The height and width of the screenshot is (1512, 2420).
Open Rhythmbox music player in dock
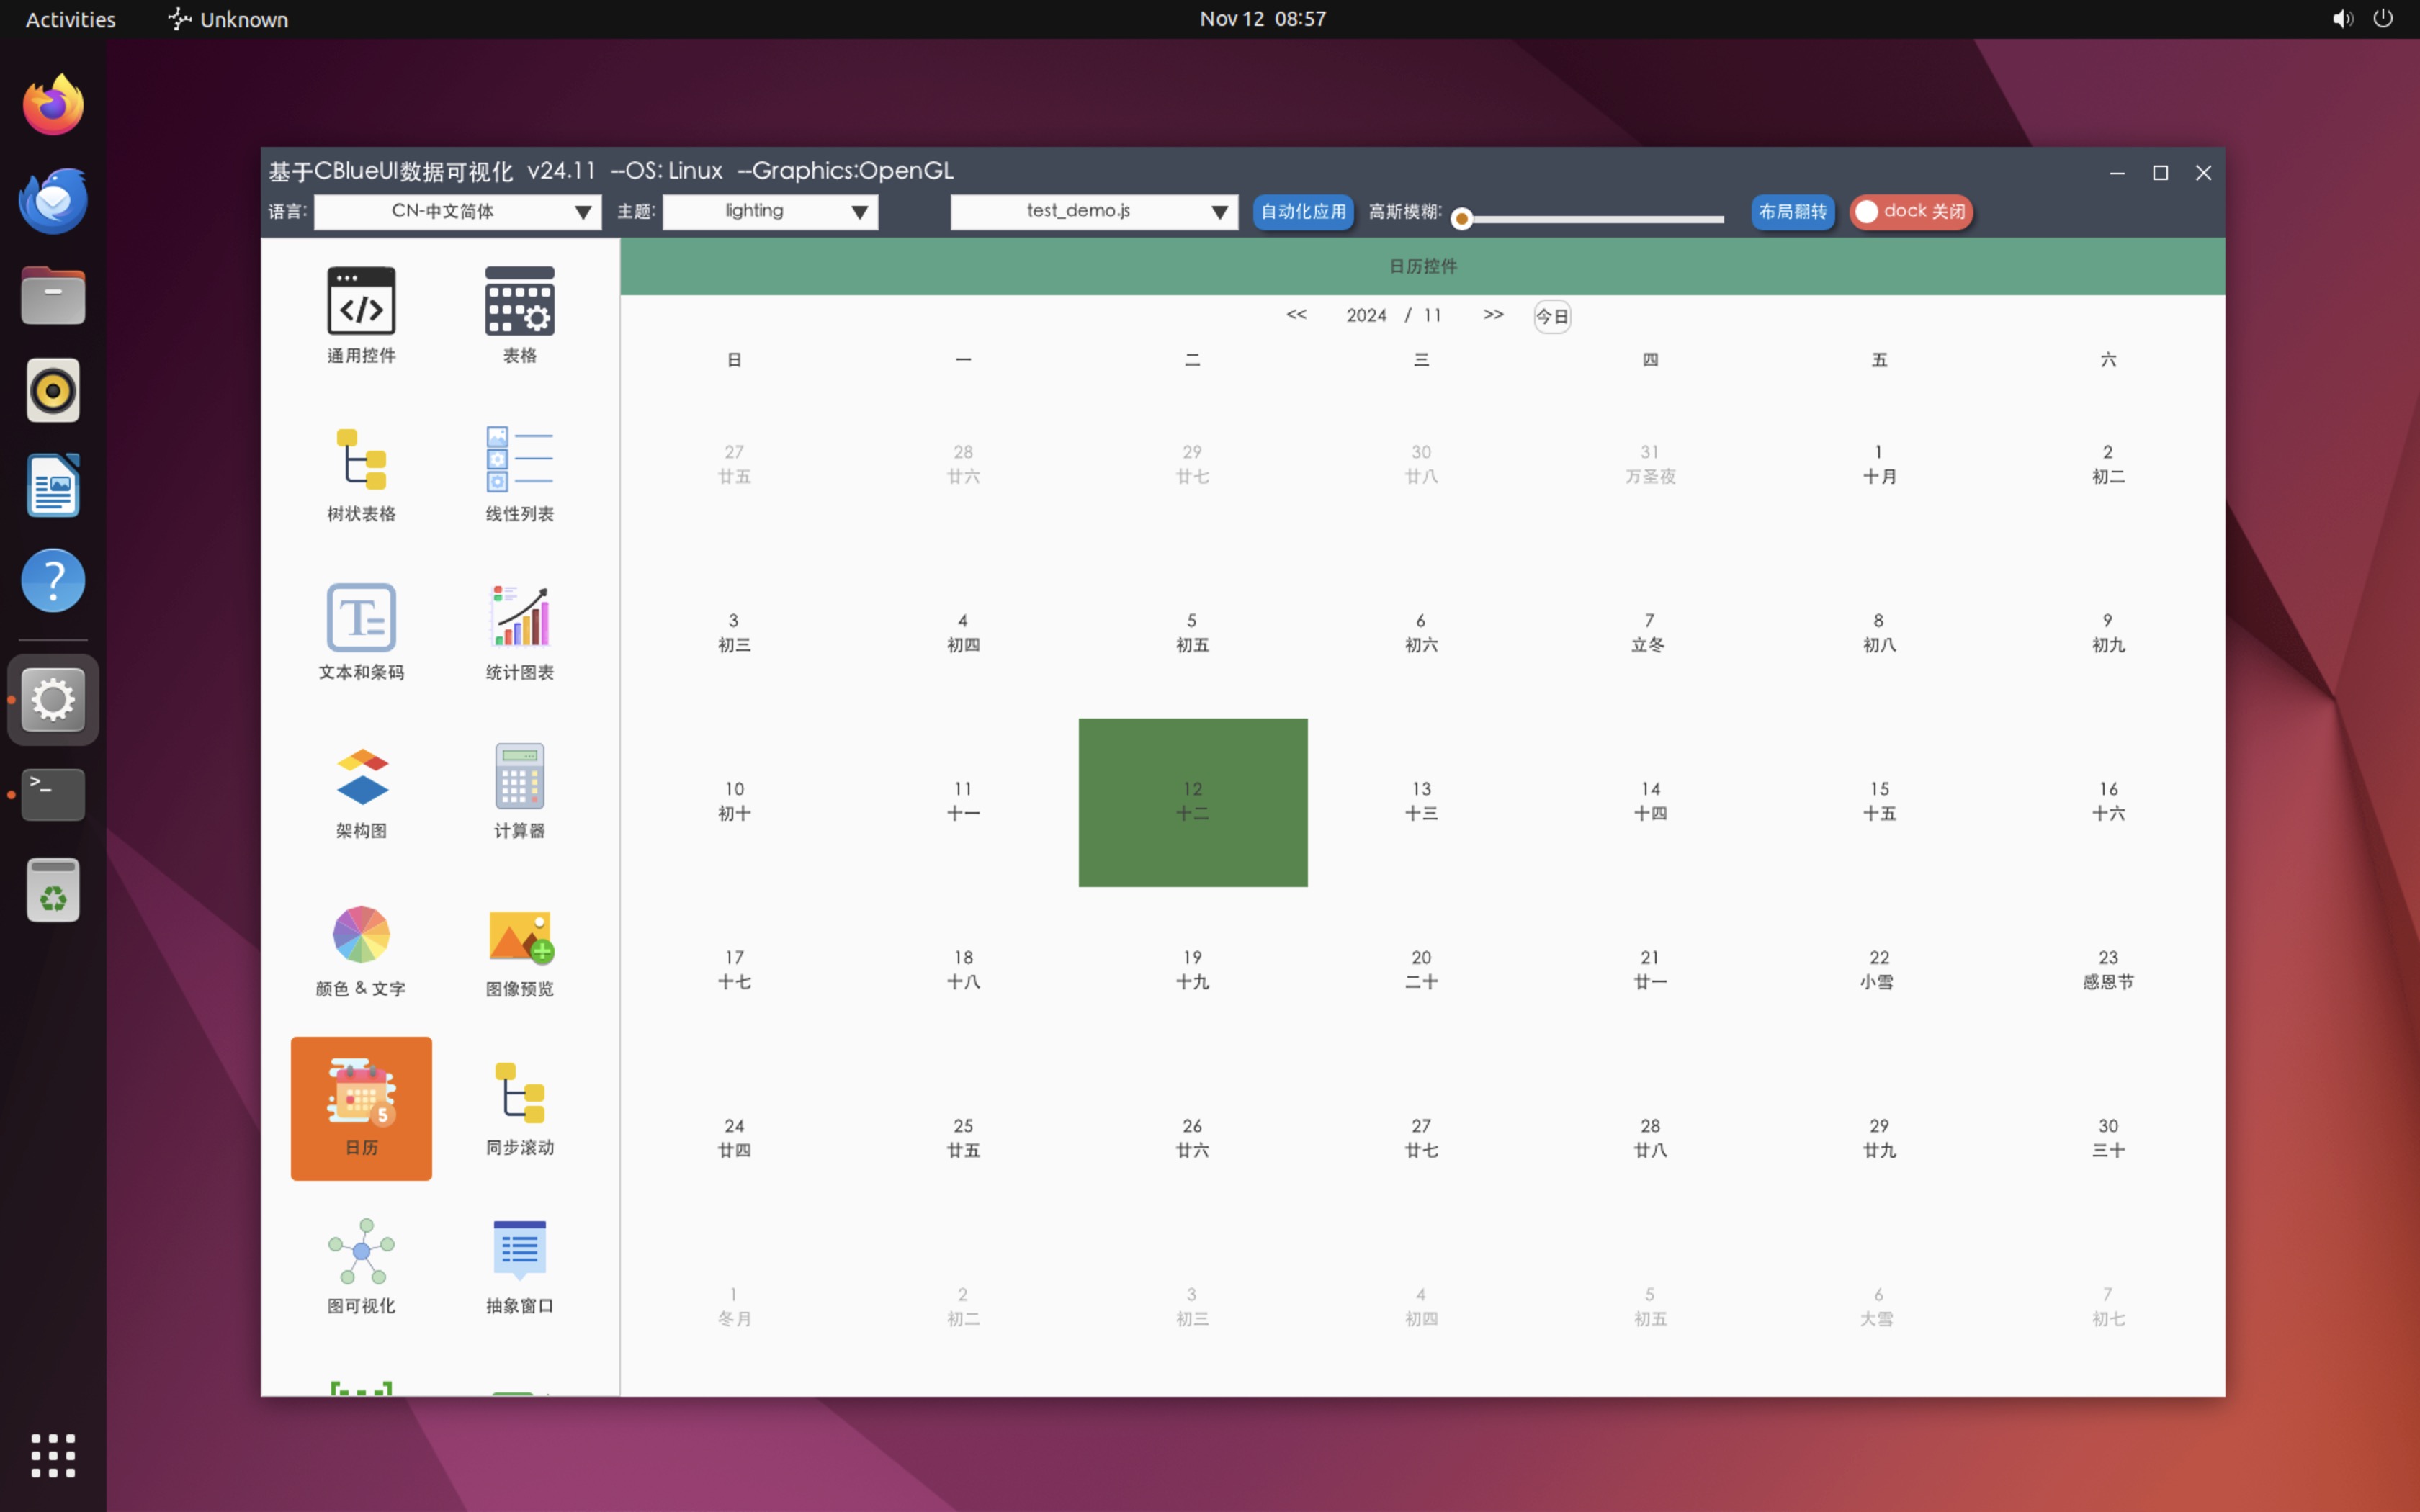53,390
